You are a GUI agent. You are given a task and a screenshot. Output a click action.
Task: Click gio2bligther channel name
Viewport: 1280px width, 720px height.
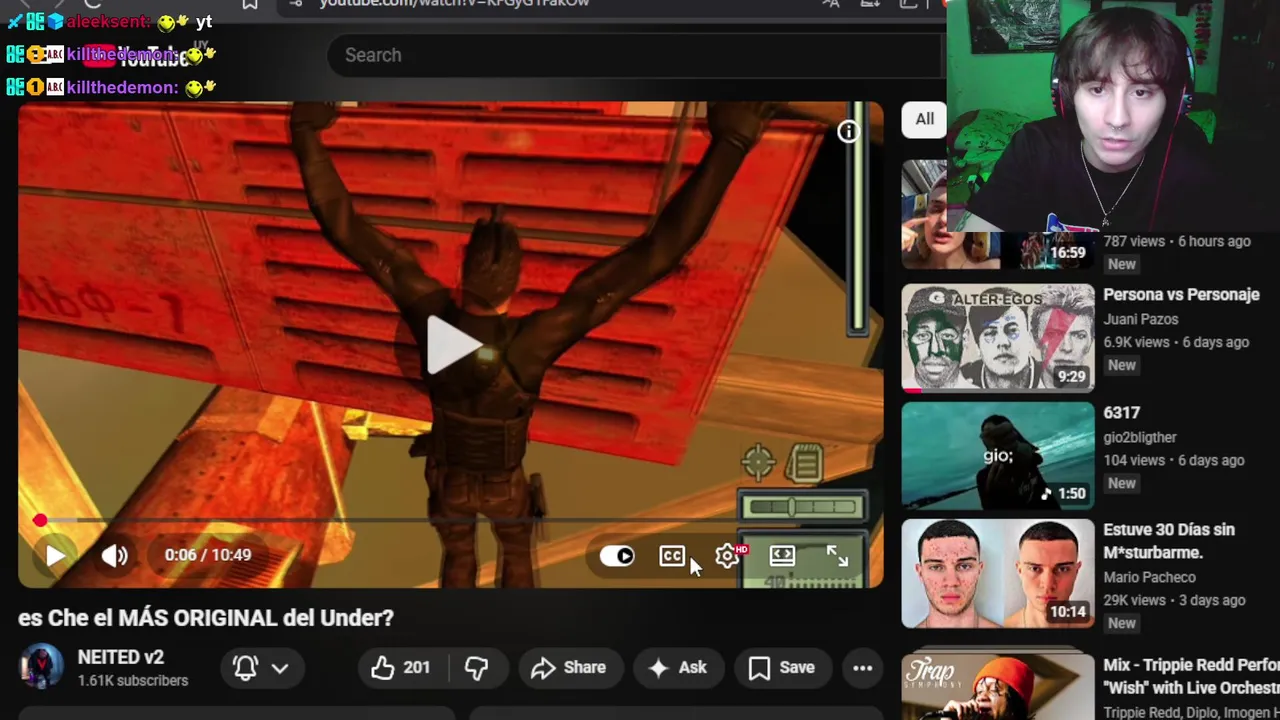(1140, 437)
